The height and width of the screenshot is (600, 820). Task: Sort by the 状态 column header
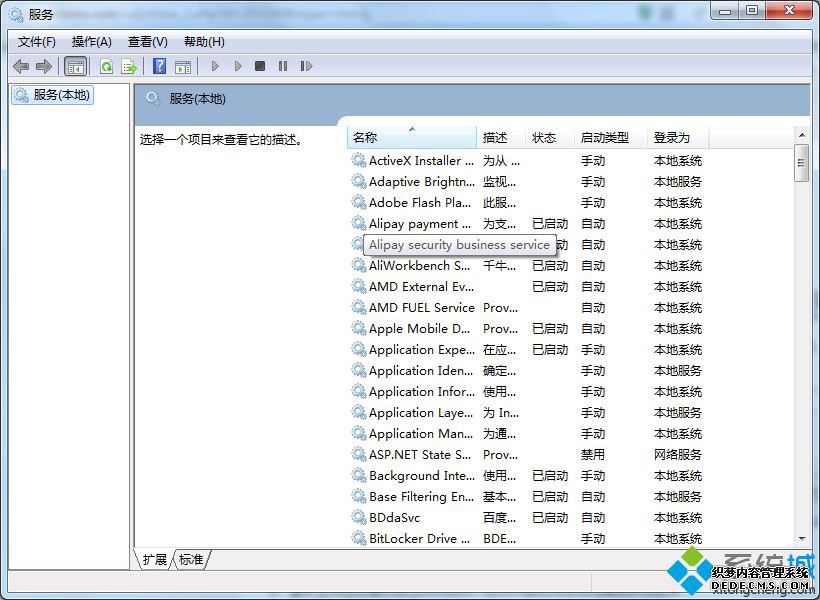point(550,138)
